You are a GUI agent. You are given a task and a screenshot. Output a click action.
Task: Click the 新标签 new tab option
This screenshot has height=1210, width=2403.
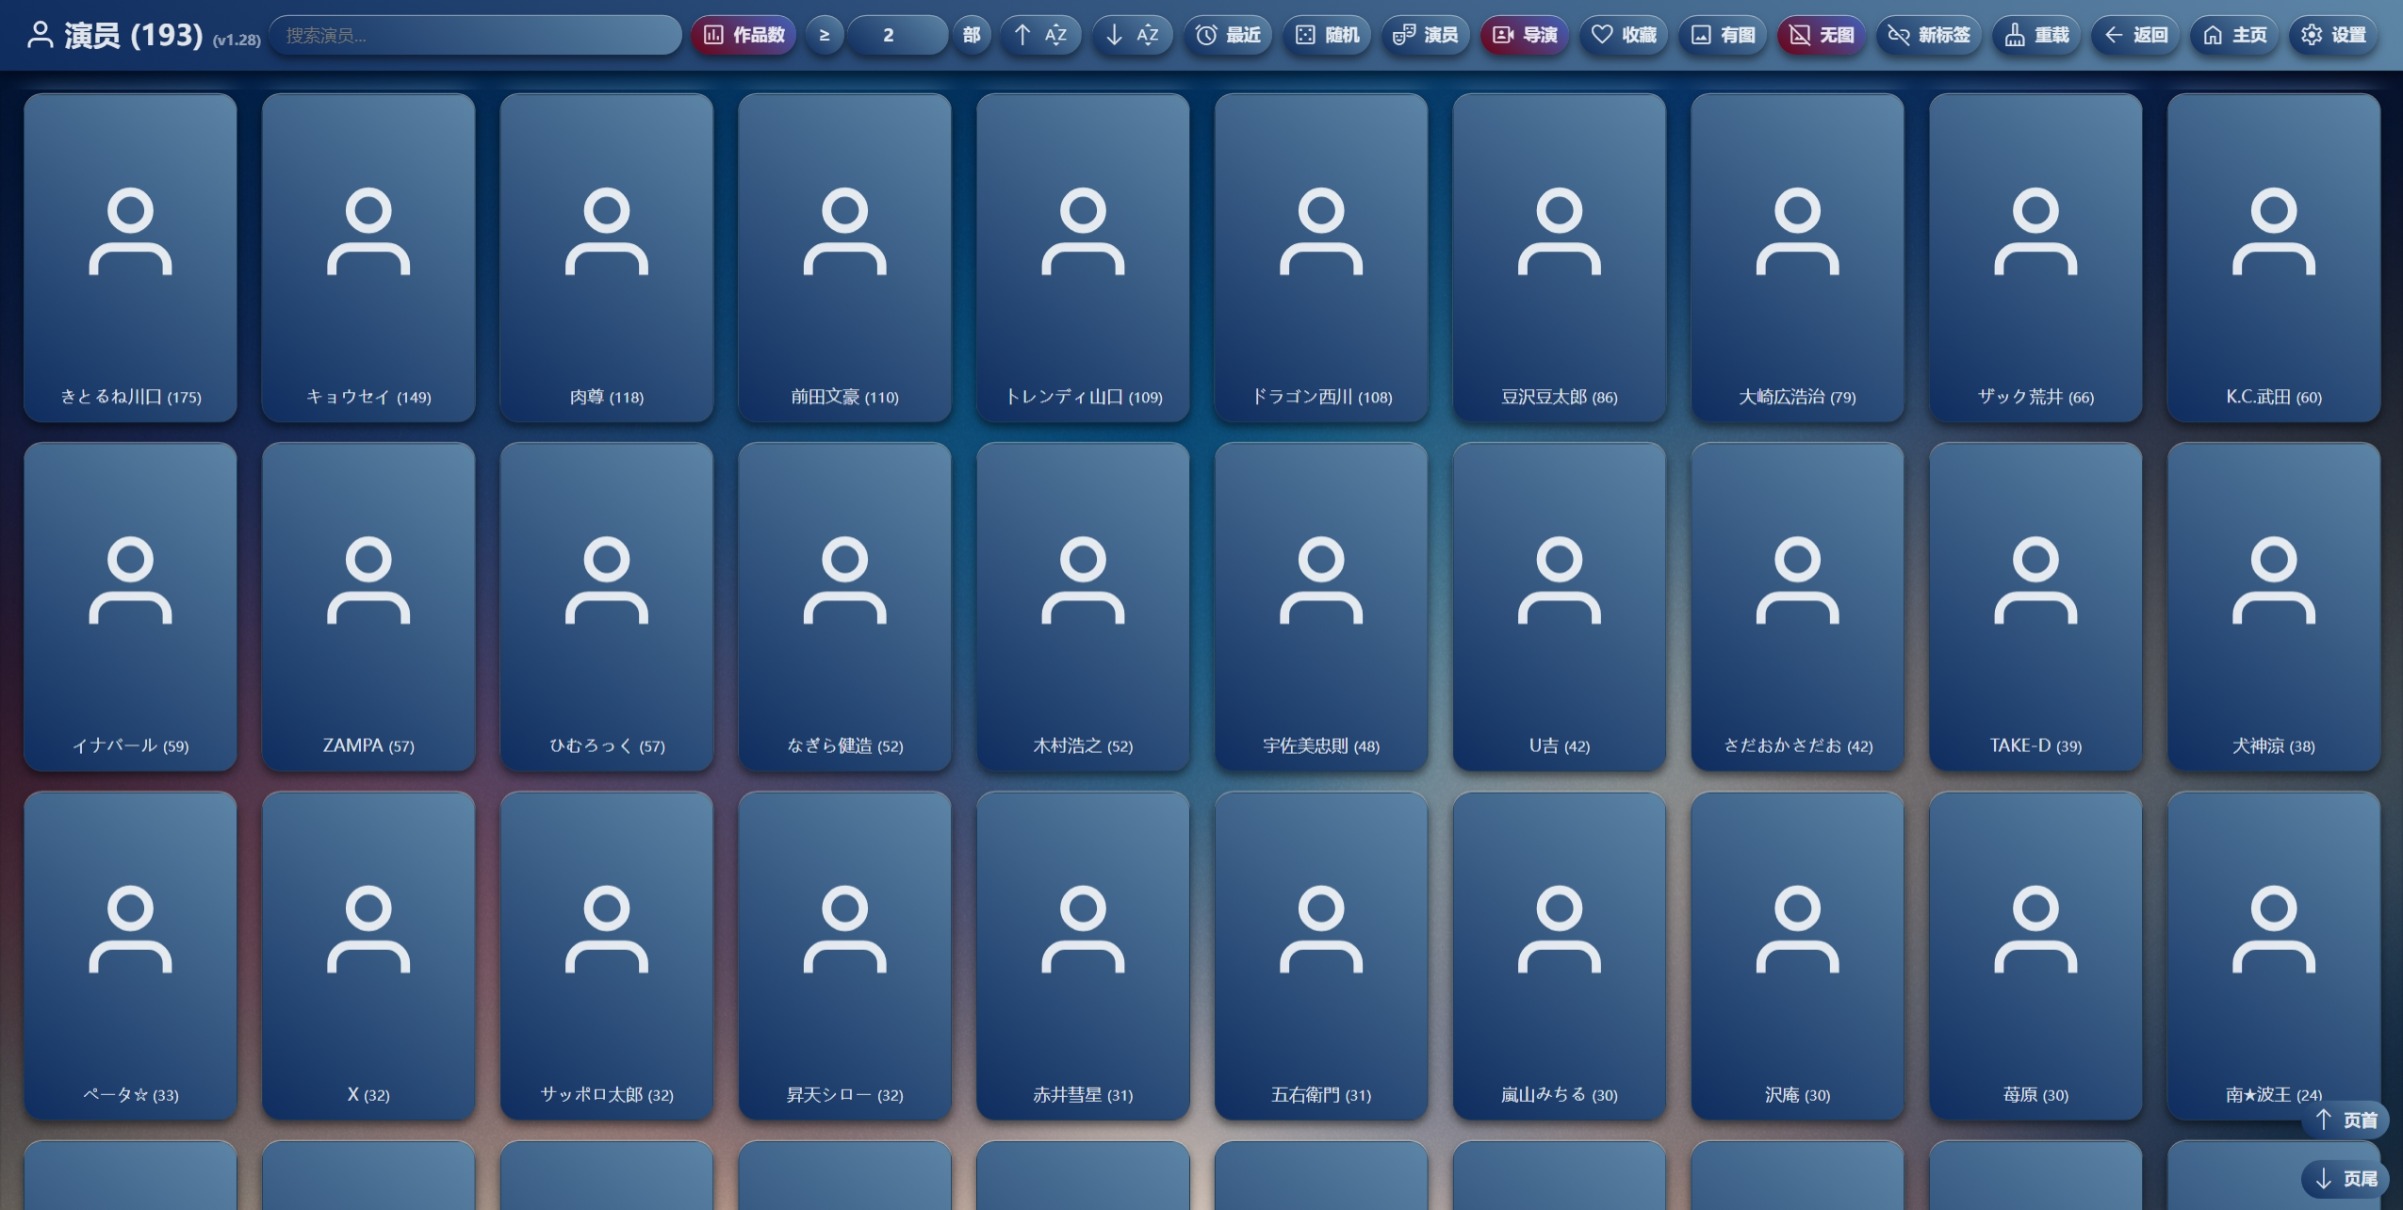coord(1928,35)
